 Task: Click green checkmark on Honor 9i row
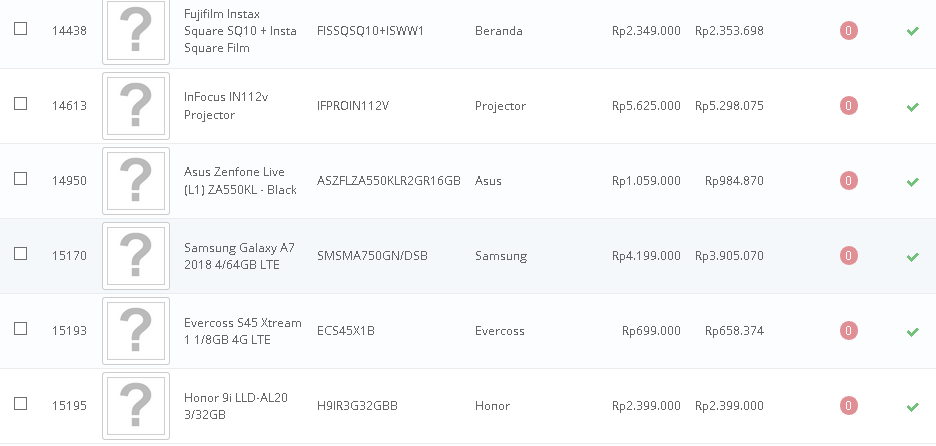tap(912, 407)
